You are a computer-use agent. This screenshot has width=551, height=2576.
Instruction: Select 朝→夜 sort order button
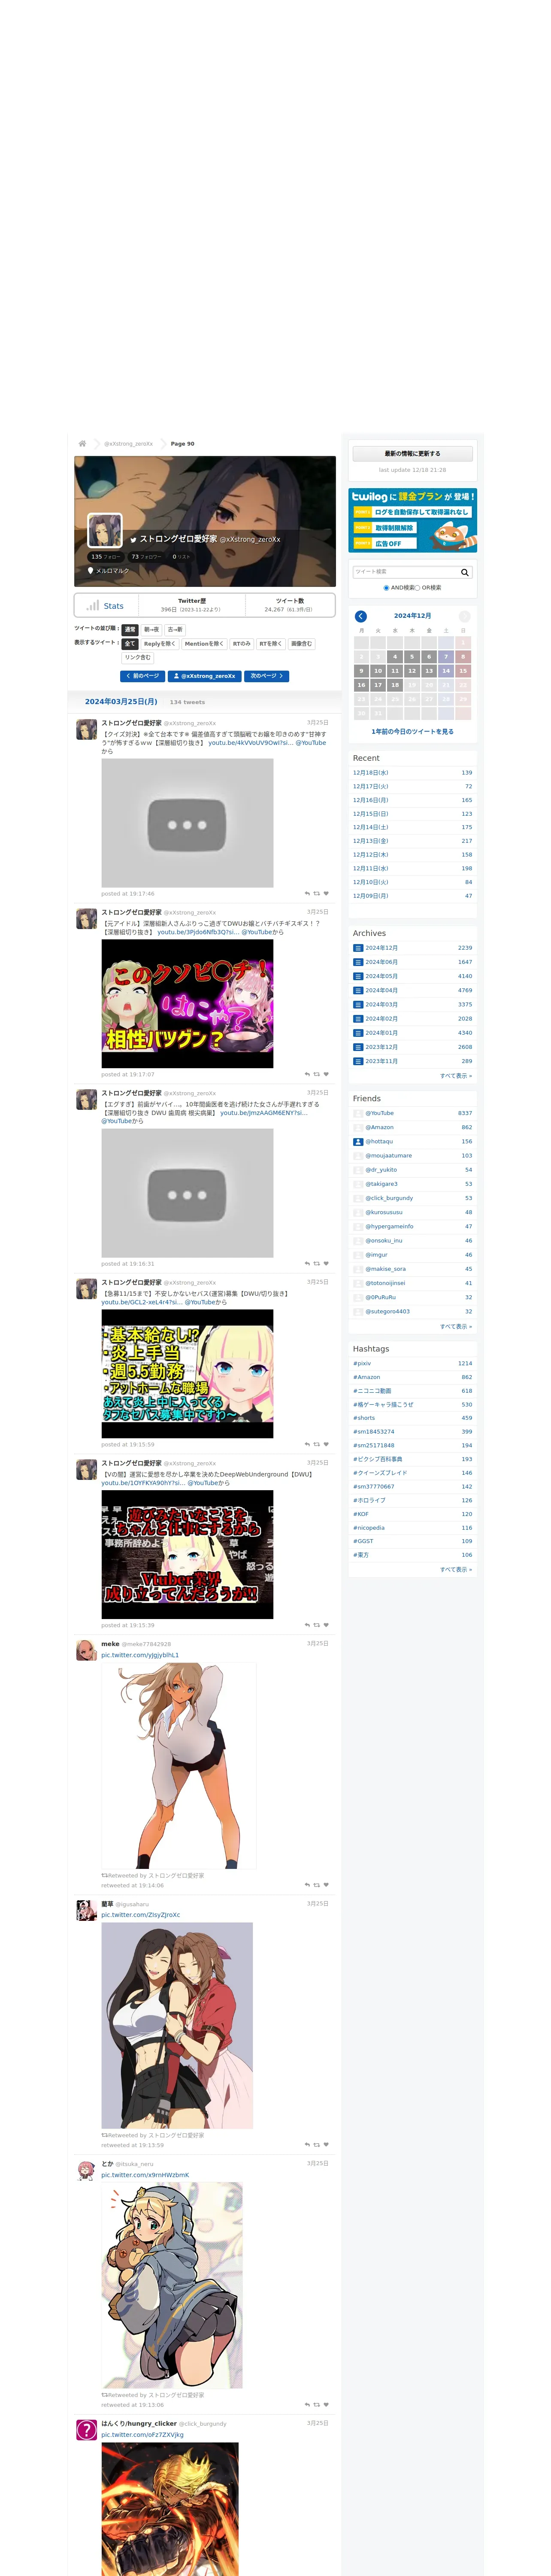click(x=152, y=630)
